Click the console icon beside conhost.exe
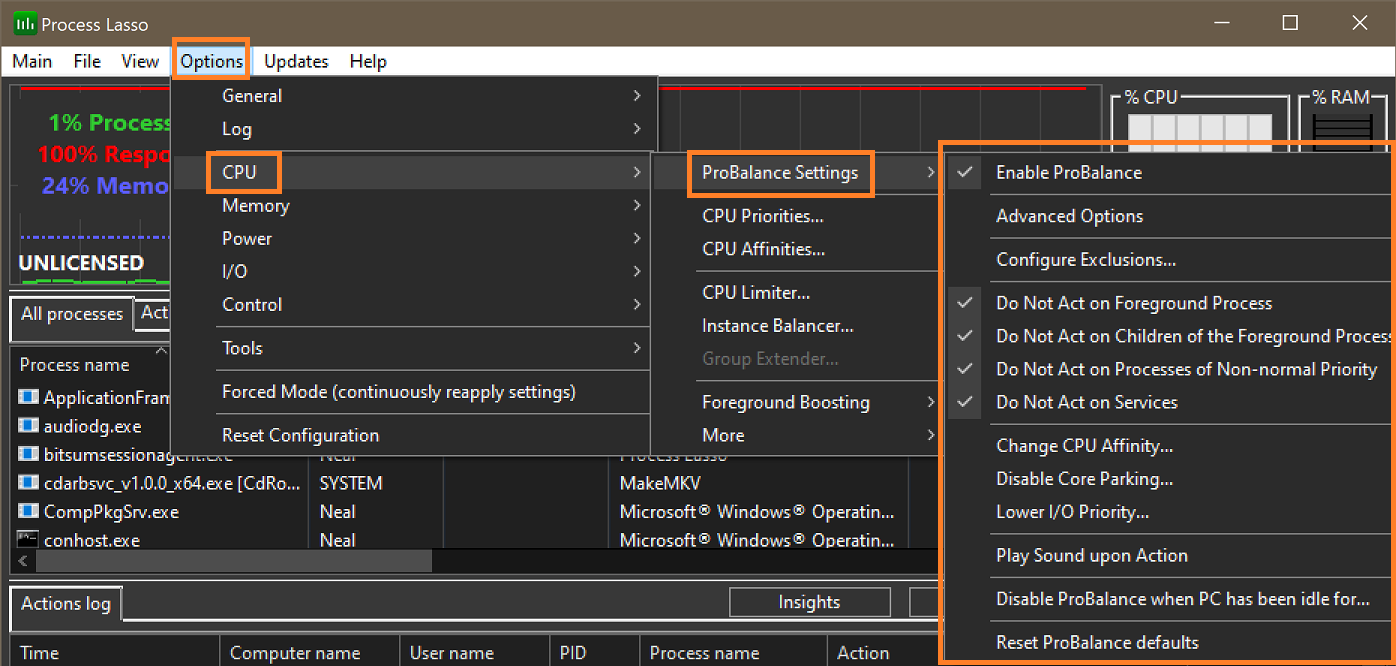The height and width of the screenshot is (666, 1396). coord(29,540)
